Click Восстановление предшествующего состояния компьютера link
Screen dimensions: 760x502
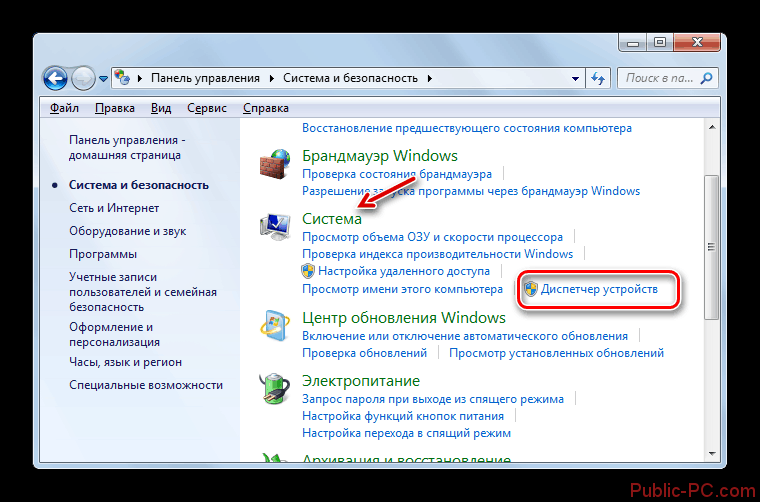pos(467,128)
